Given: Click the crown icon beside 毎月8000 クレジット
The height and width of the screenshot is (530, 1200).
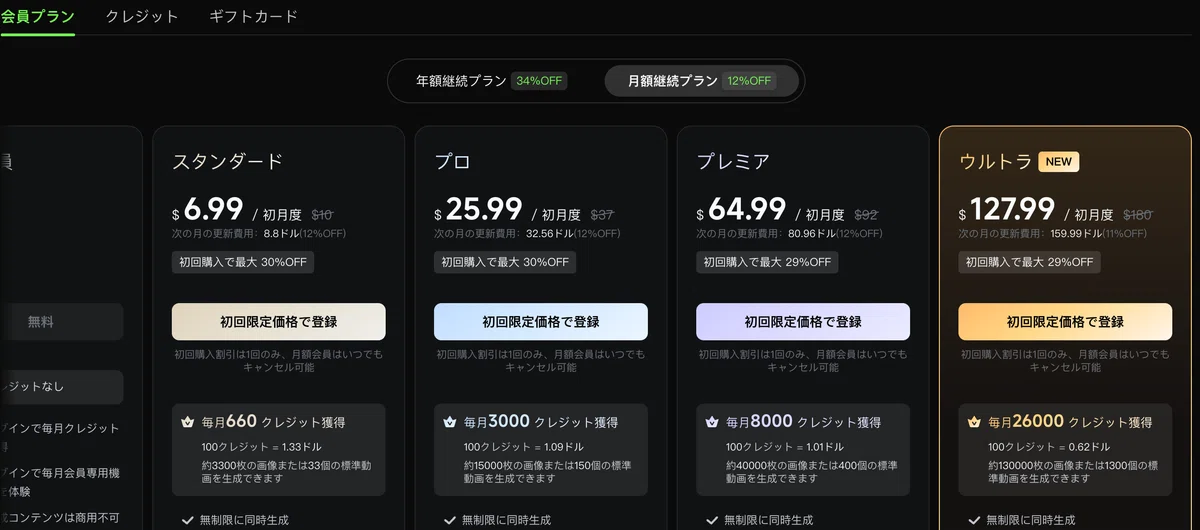Looking at the screenshot, I should (x=712, y=422).
